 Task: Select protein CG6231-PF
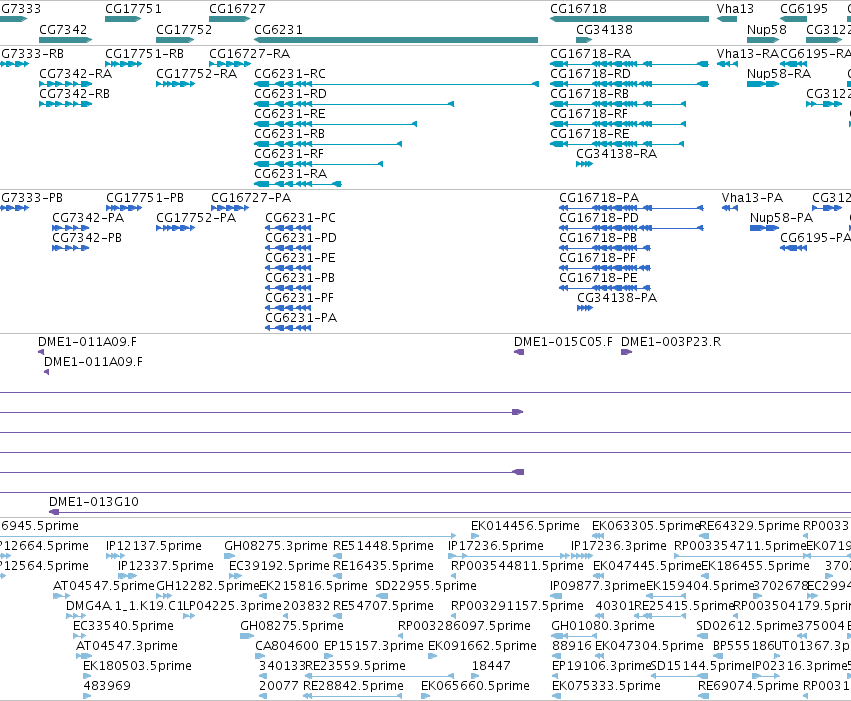pos(300,298)
